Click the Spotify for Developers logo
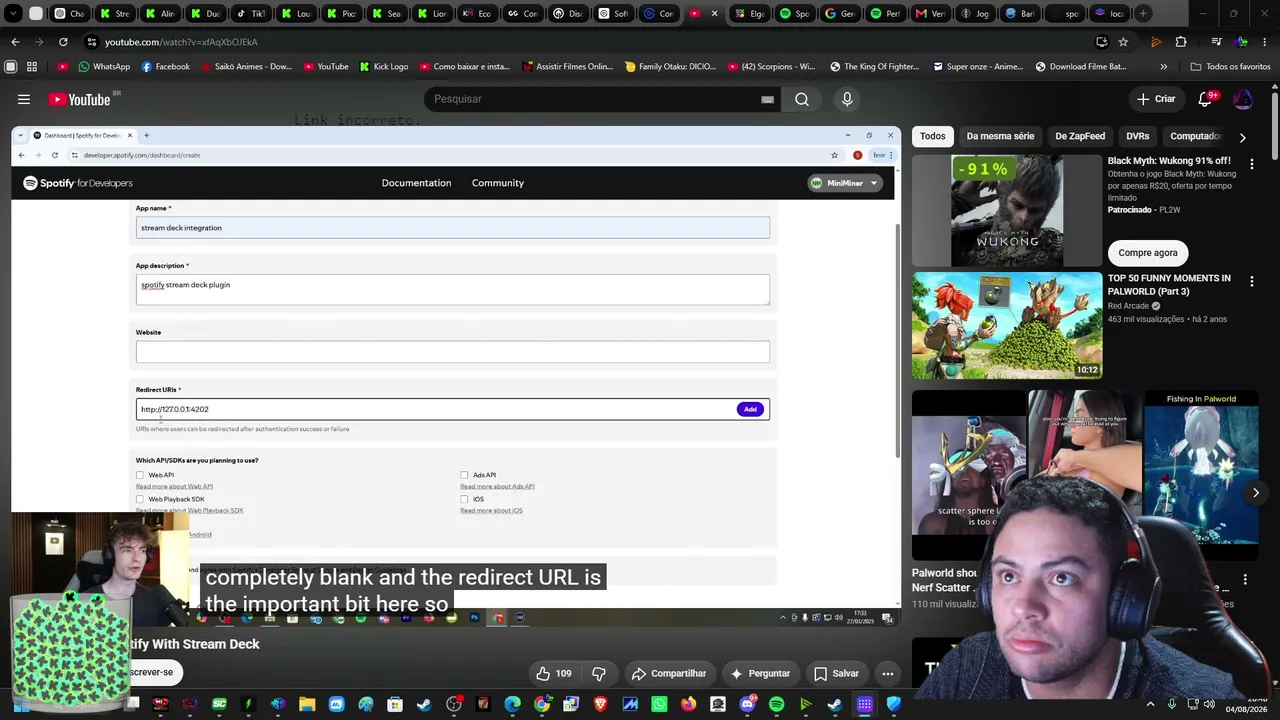The width and height of the screenshot is (1280, 720). 78,183
